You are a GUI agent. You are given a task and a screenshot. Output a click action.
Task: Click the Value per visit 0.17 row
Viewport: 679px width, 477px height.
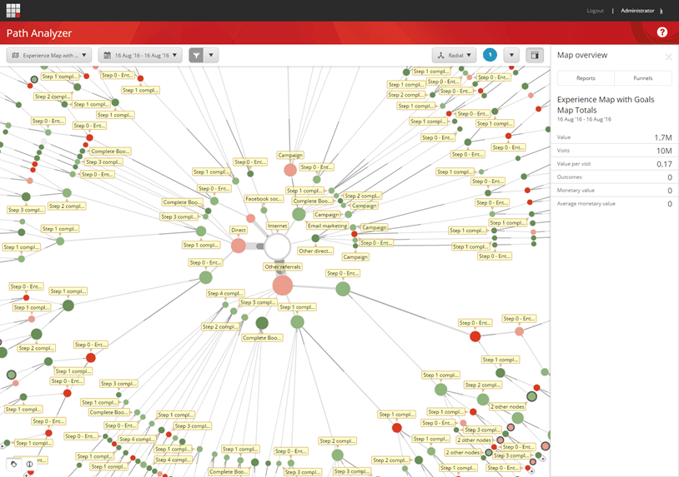click(614, 164)
